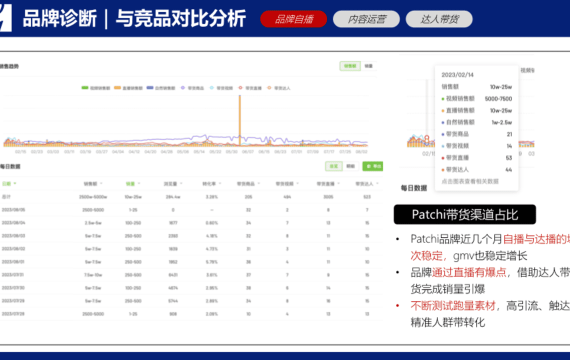Click 点击图表查看相关数据 hint in tooltip

tap(470, 181)
